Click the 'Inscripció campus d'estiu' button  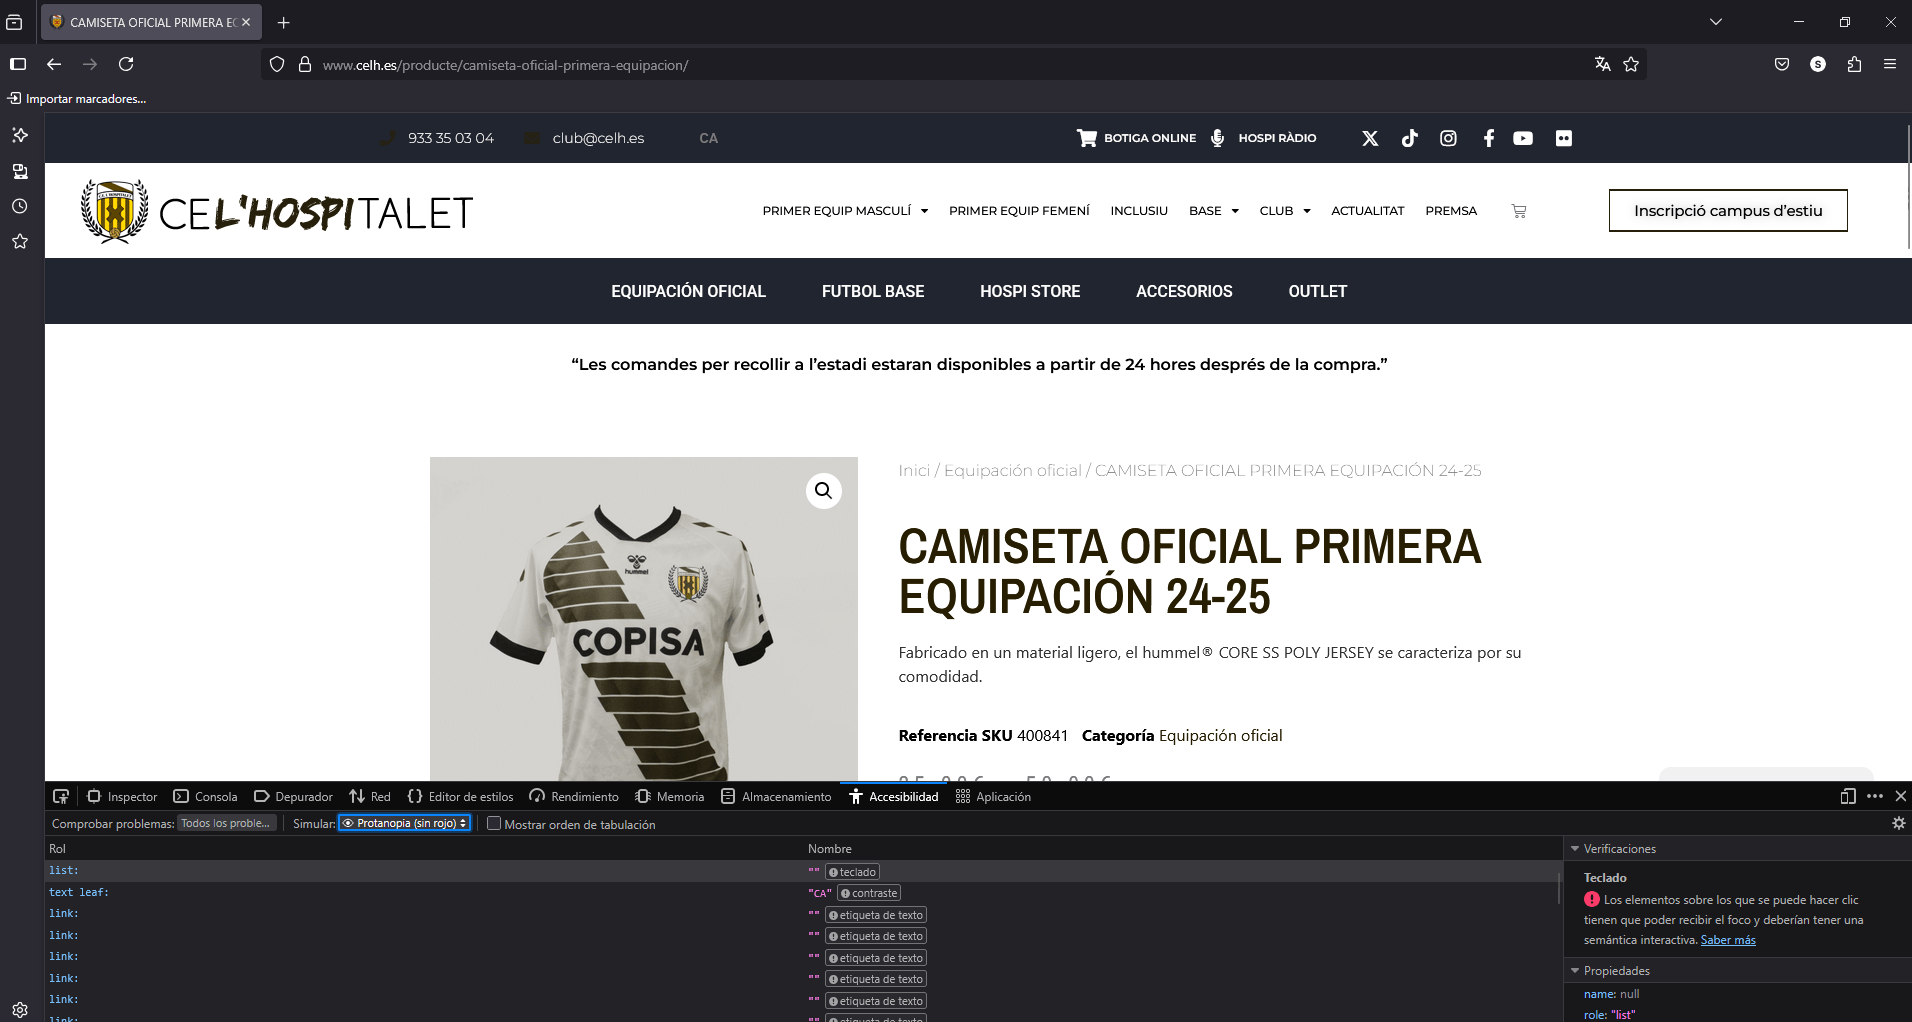click(1727, 210)
